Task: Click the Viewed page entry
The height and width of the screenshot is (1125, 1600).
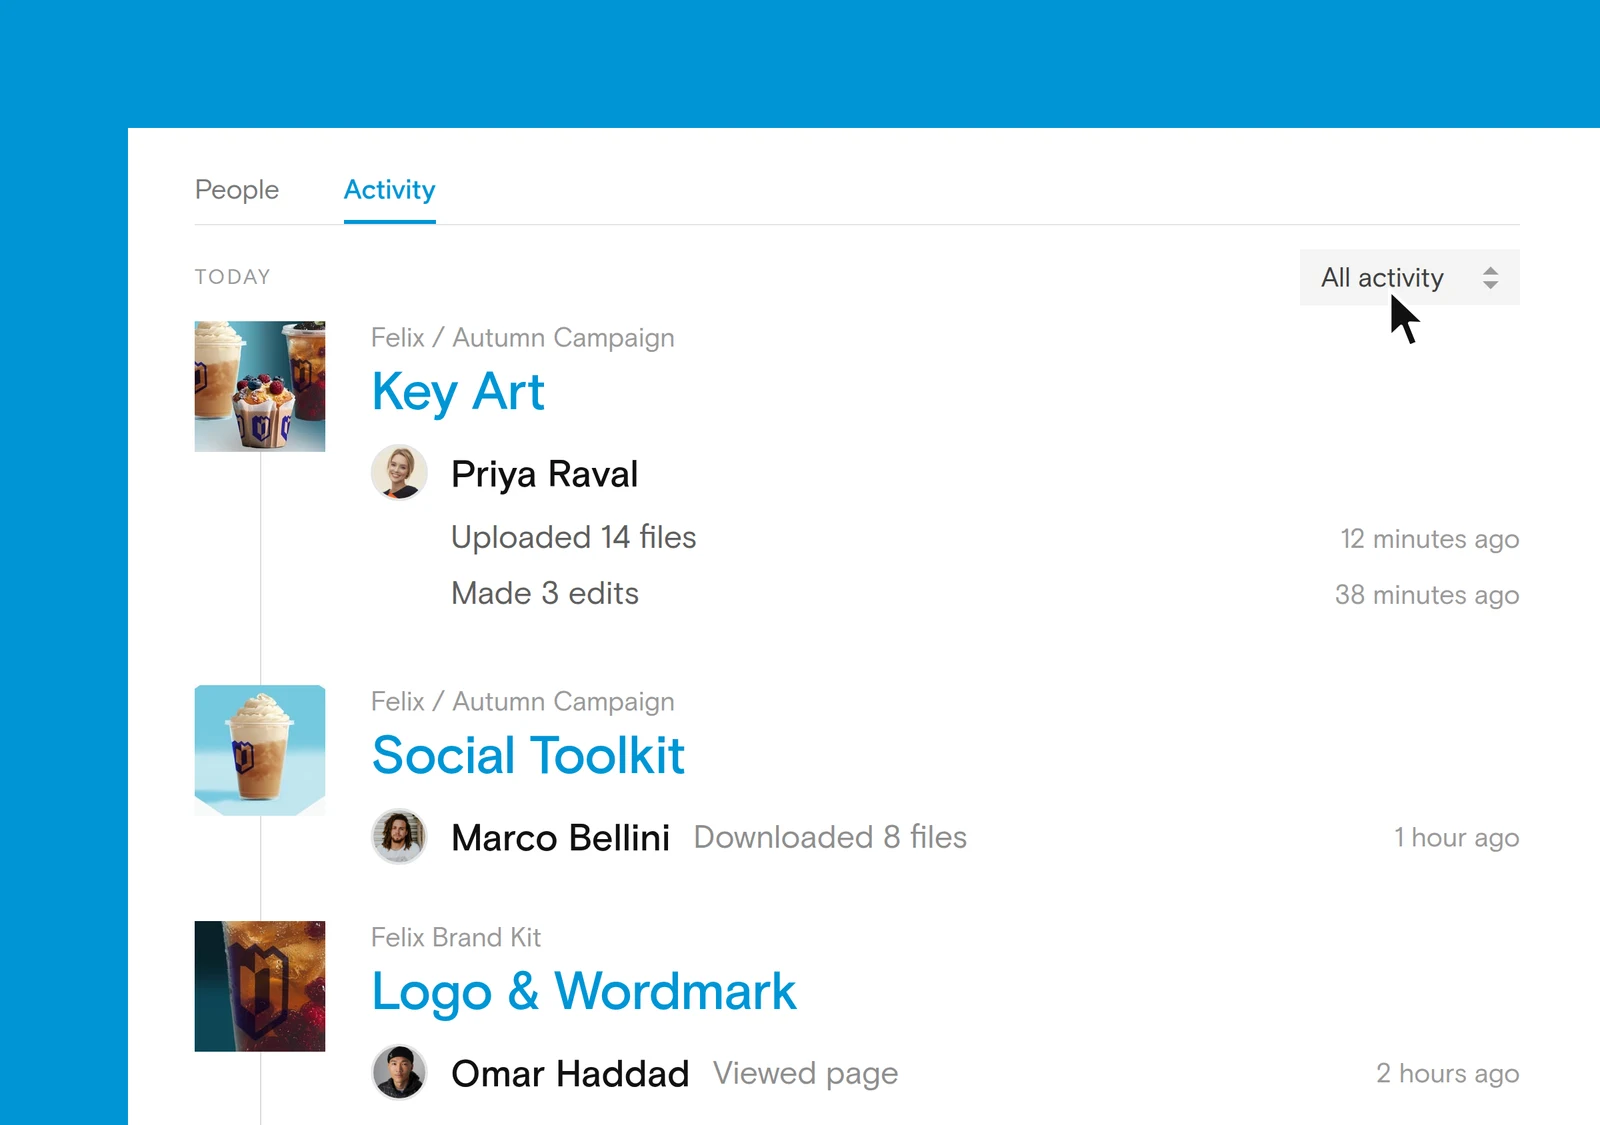Action: [805, 1074]
